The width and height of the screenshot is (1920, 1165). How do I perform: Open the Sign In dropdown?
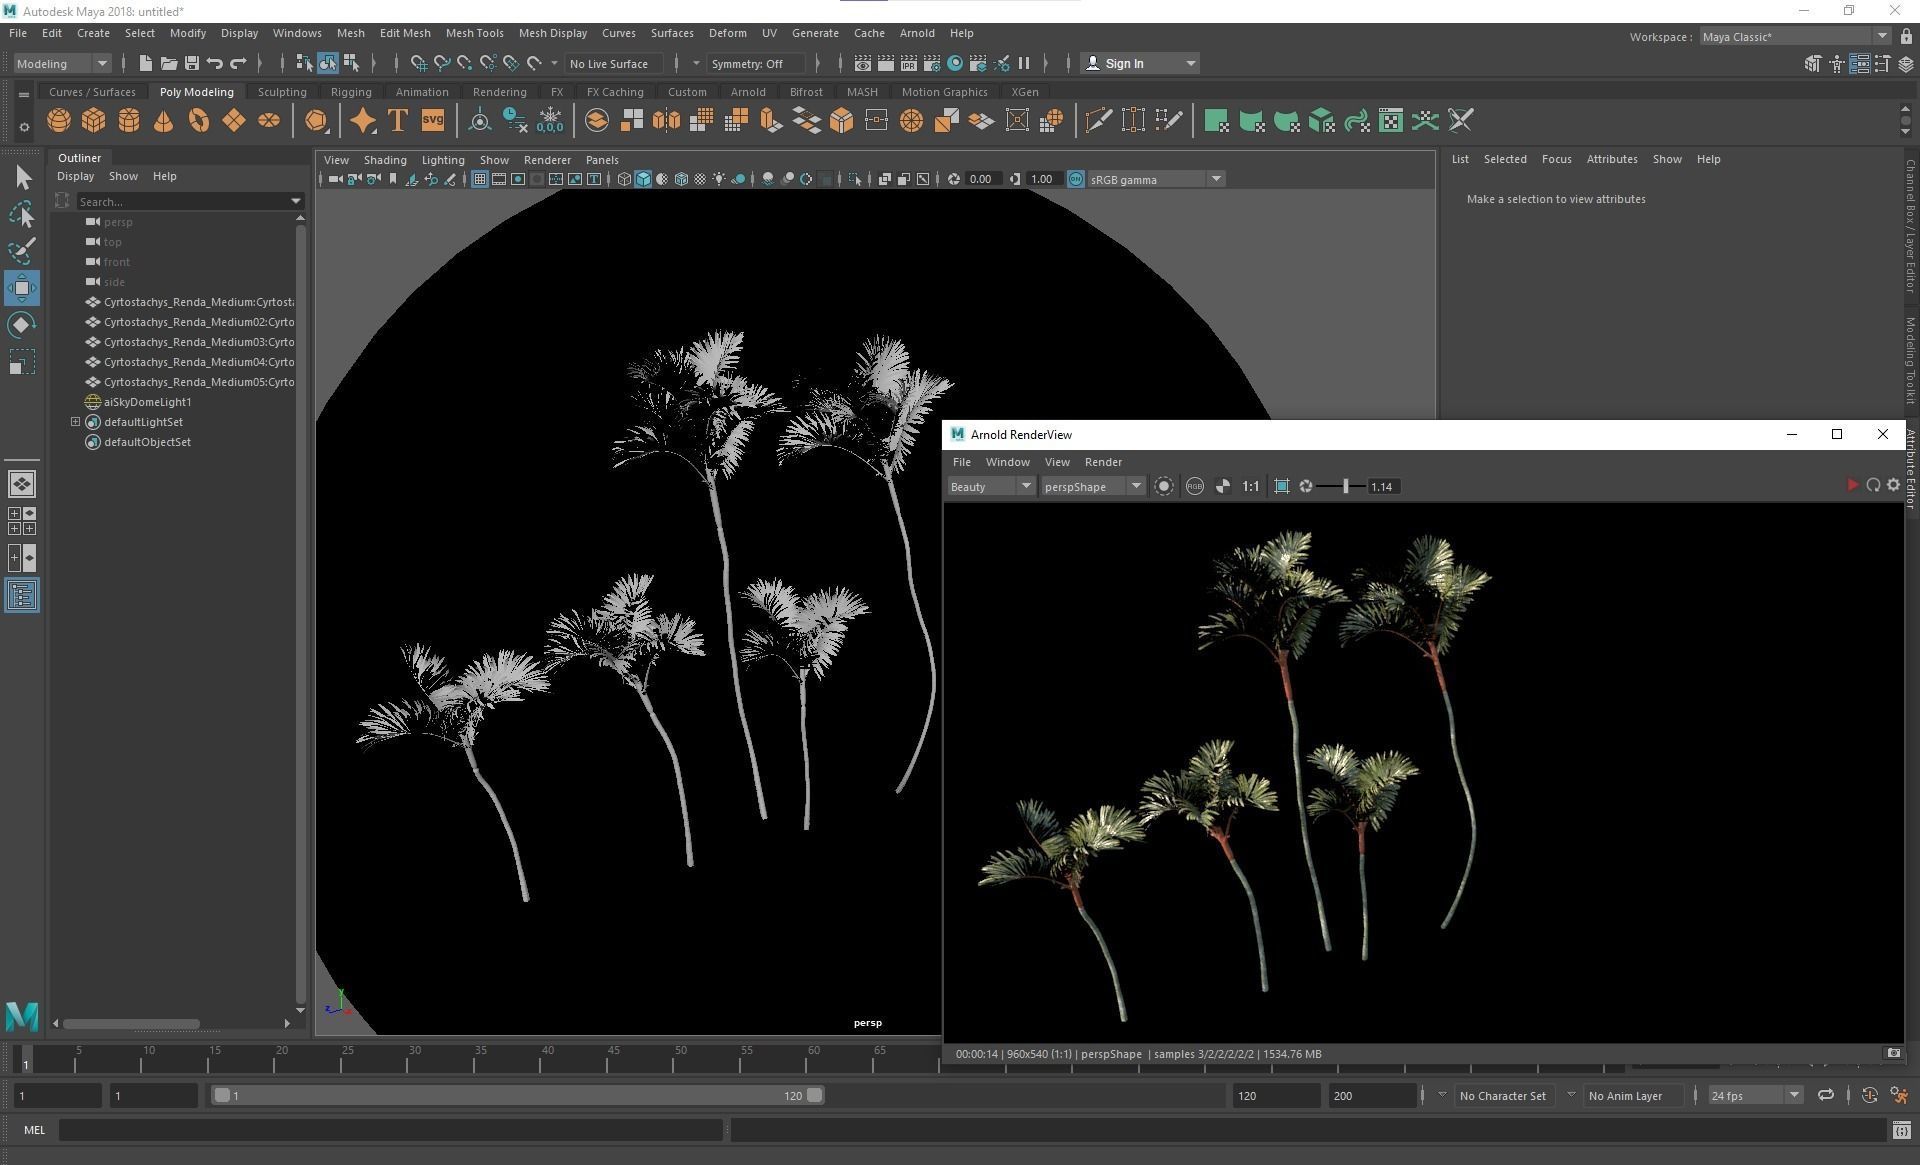tap(1140, 63)
